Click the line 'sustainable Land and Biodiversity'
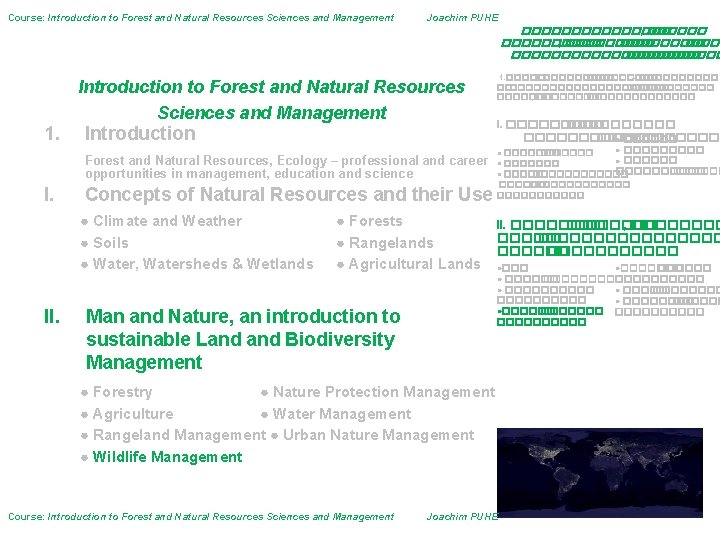This screenshot has width=720, height=540. click(x=241, y=340)
